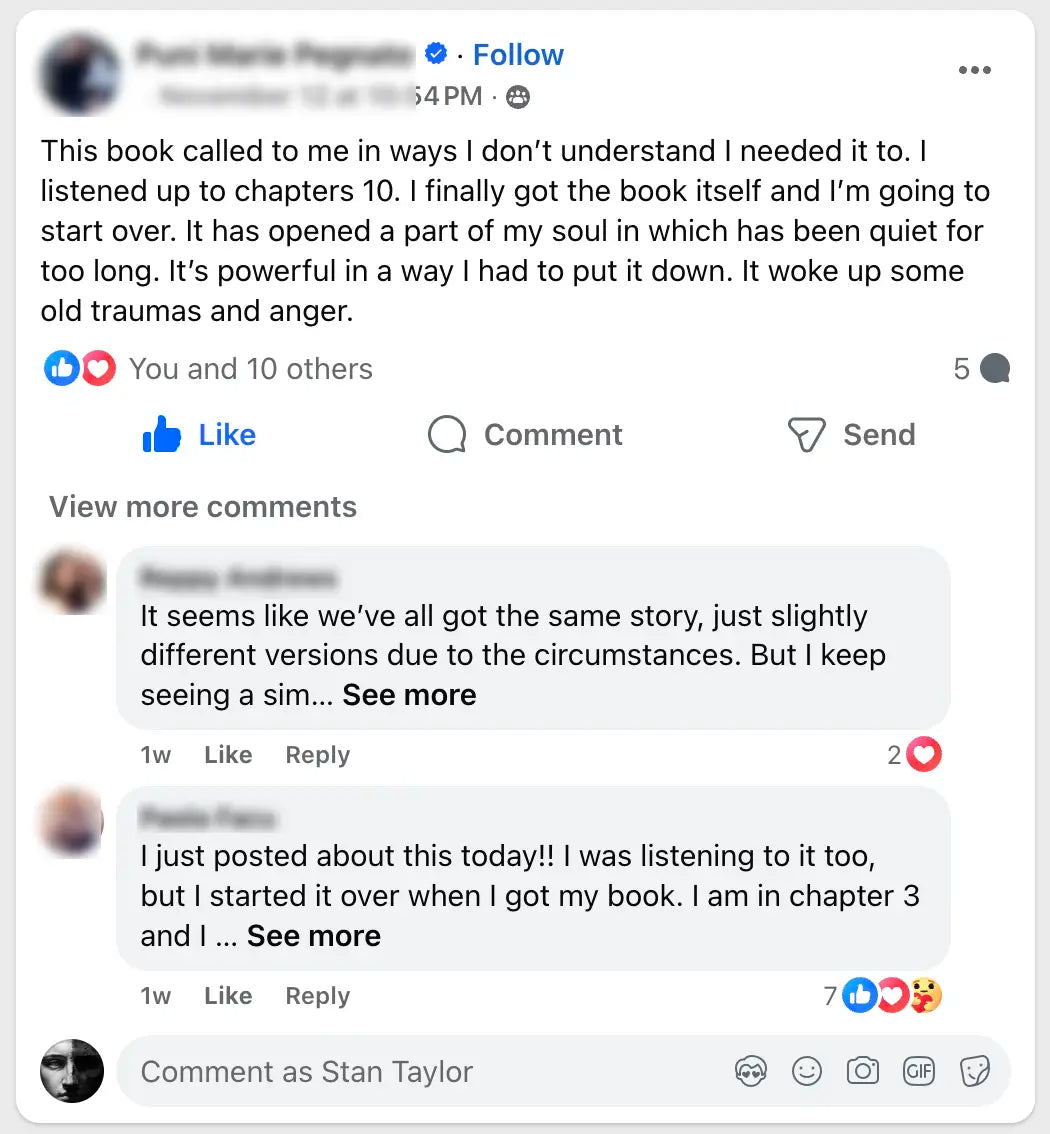The width and height of the screenshot is (1050, 1134).
Task: Like the first comment about the same story
Action: click(x=228, y=755)
